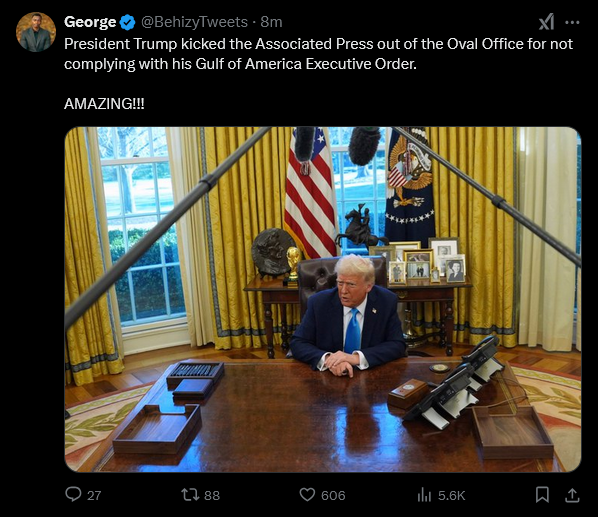Open George's profile picture avatar
The height and width of the screenshot is (517, 598).
pyautogui.click(x=36, y=32)
